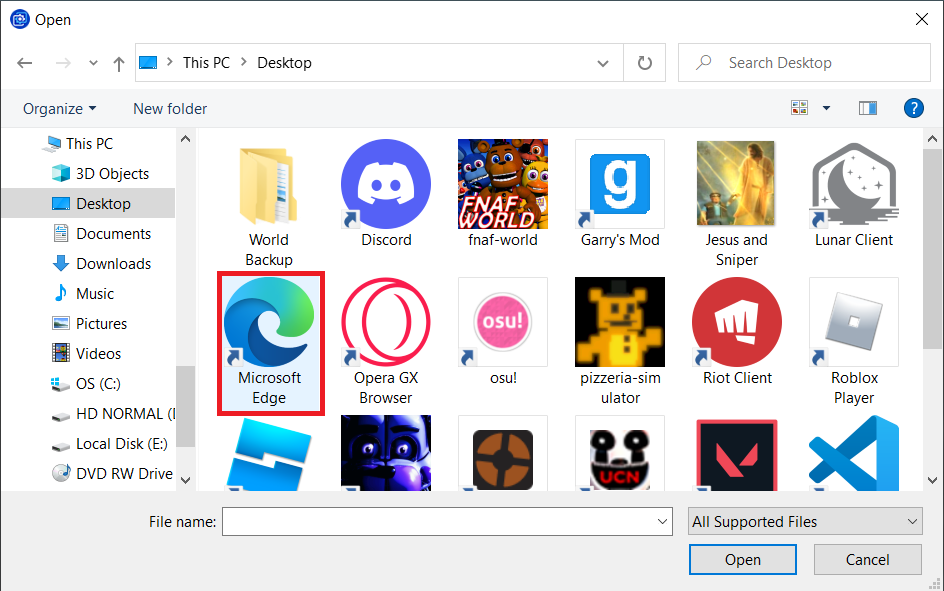Select the fnaf-world file thumbnail
The height and width of the screenshot is (591, 944).
pyautogui.click(x=503, y=184)
